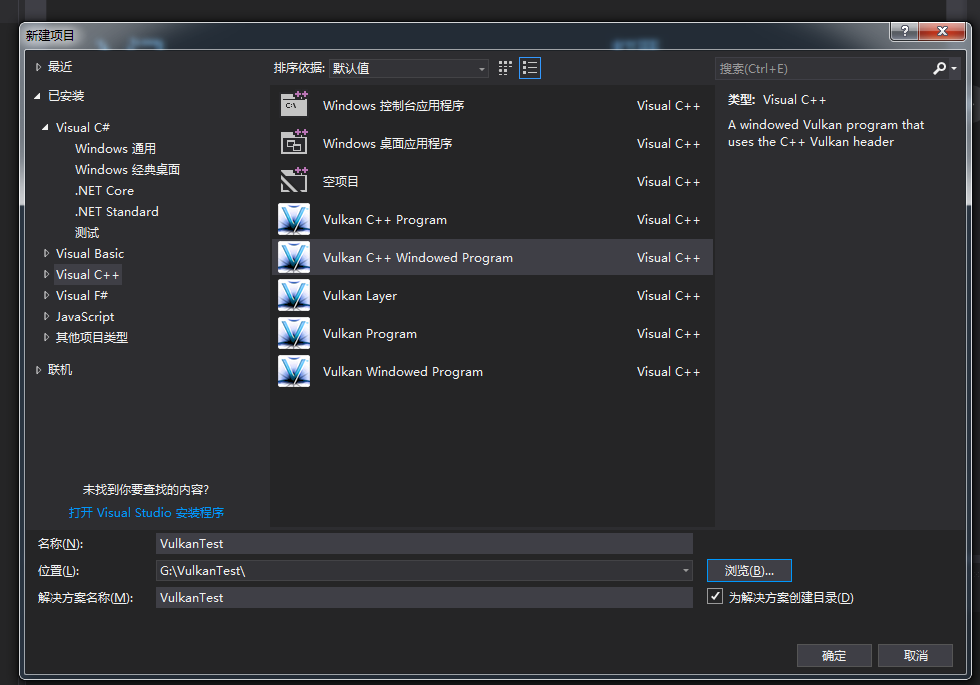Collapse the 已安装 tree node

click(x=38, y=96)
